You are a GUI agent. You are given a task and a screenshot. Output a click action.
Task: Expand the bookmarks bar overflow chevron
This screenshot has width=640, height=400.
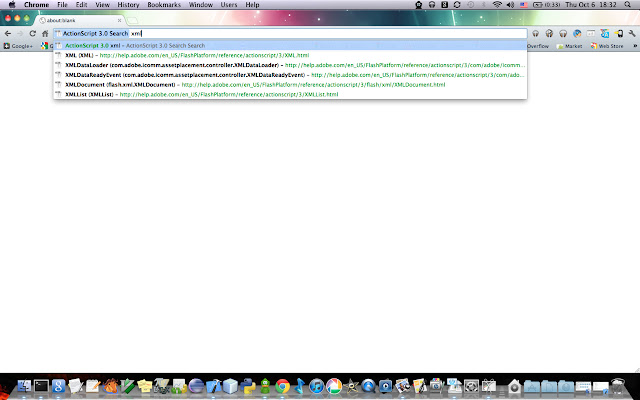[x=635, y=46]
